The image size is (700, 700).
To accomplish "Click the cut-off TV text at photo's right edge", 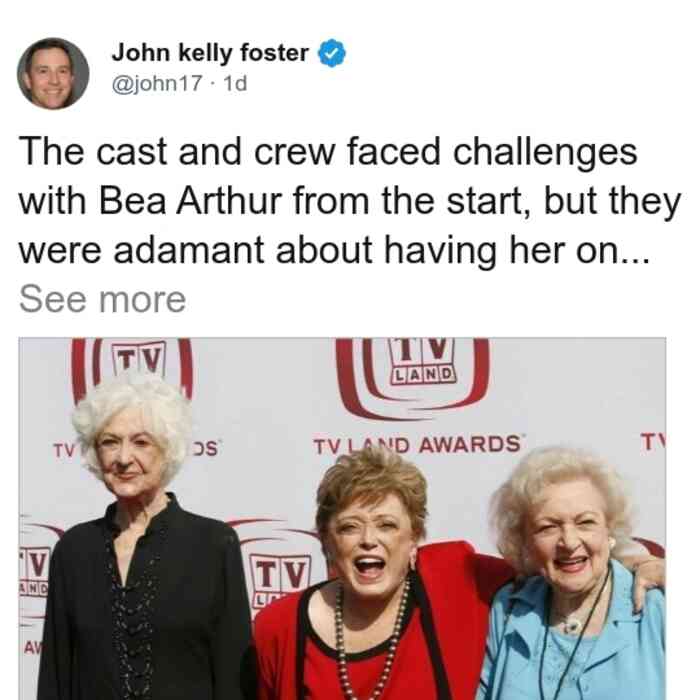I will coord(654,442).
